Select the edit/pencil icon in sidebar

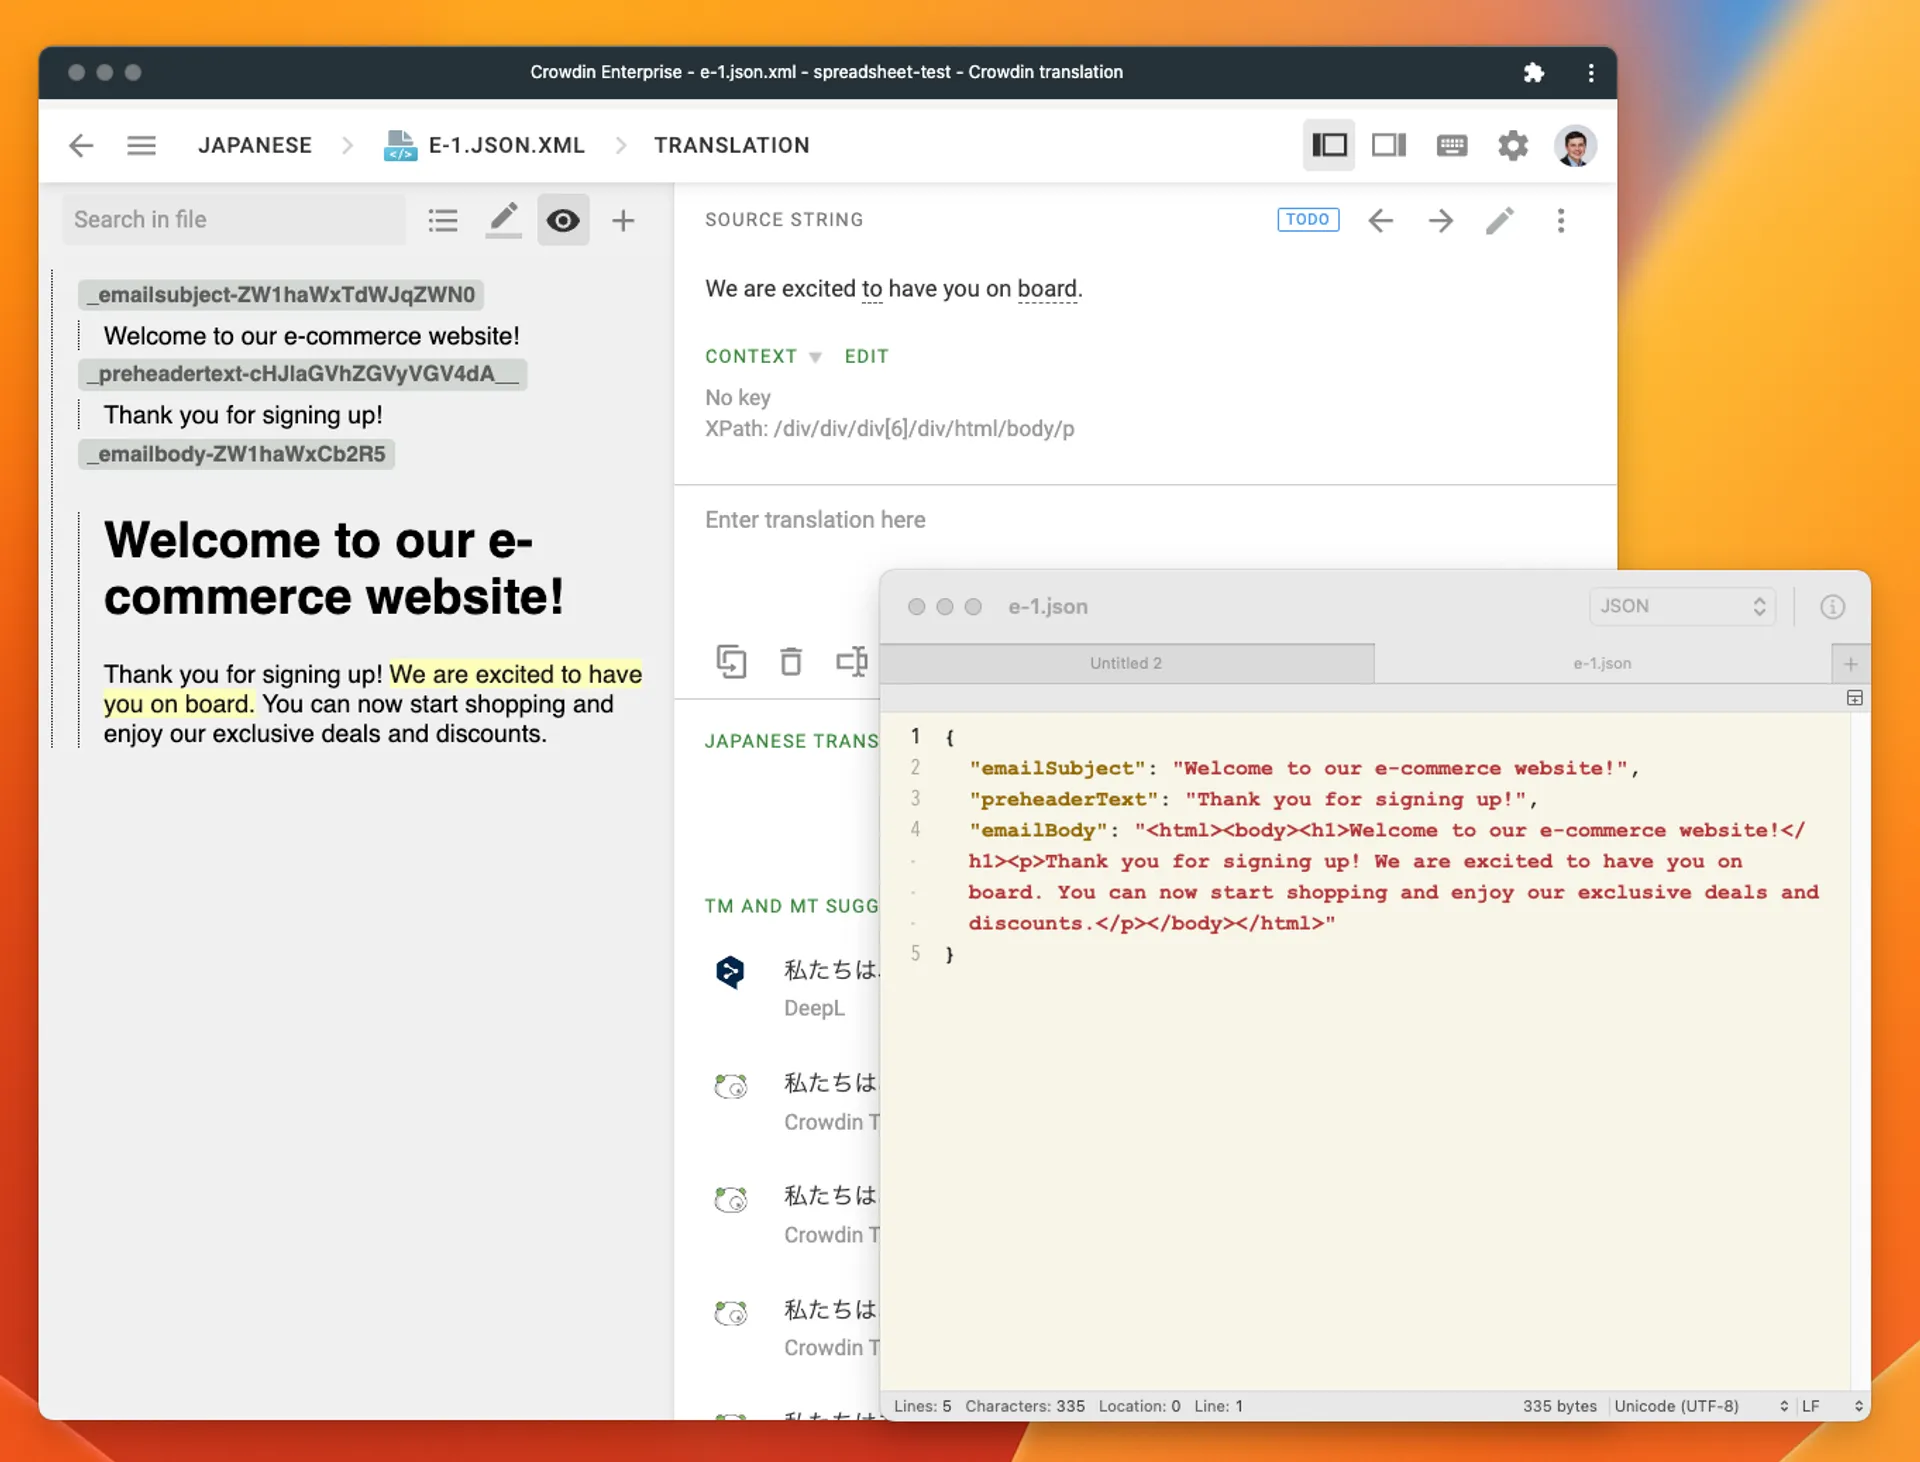pyautogui.click(x=502, y=218)
